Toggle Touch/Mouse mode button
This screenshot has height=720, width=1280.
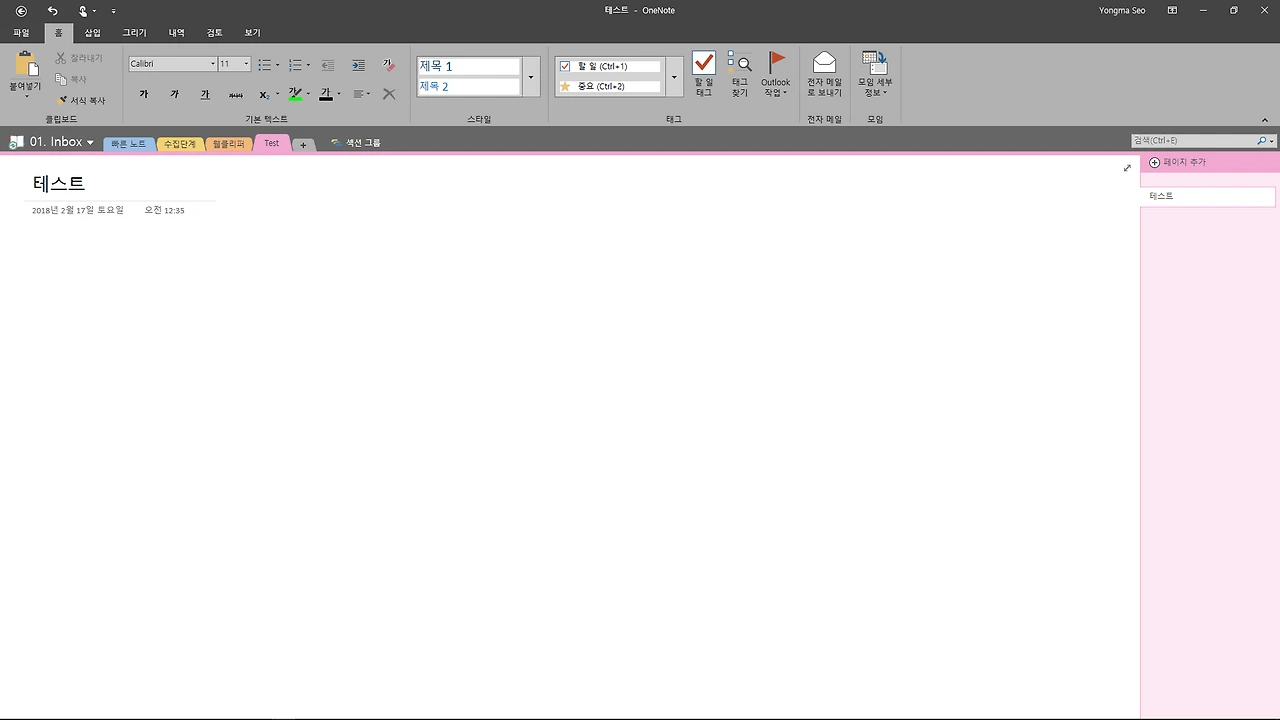pos(84,11)
